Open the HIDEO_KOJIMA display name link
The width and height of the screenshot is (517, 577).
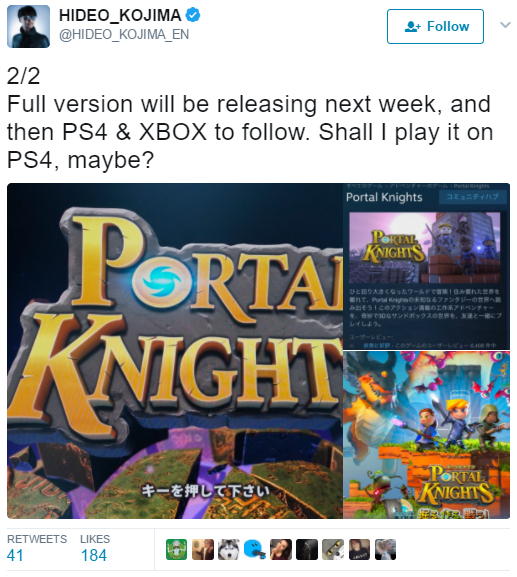120,15
